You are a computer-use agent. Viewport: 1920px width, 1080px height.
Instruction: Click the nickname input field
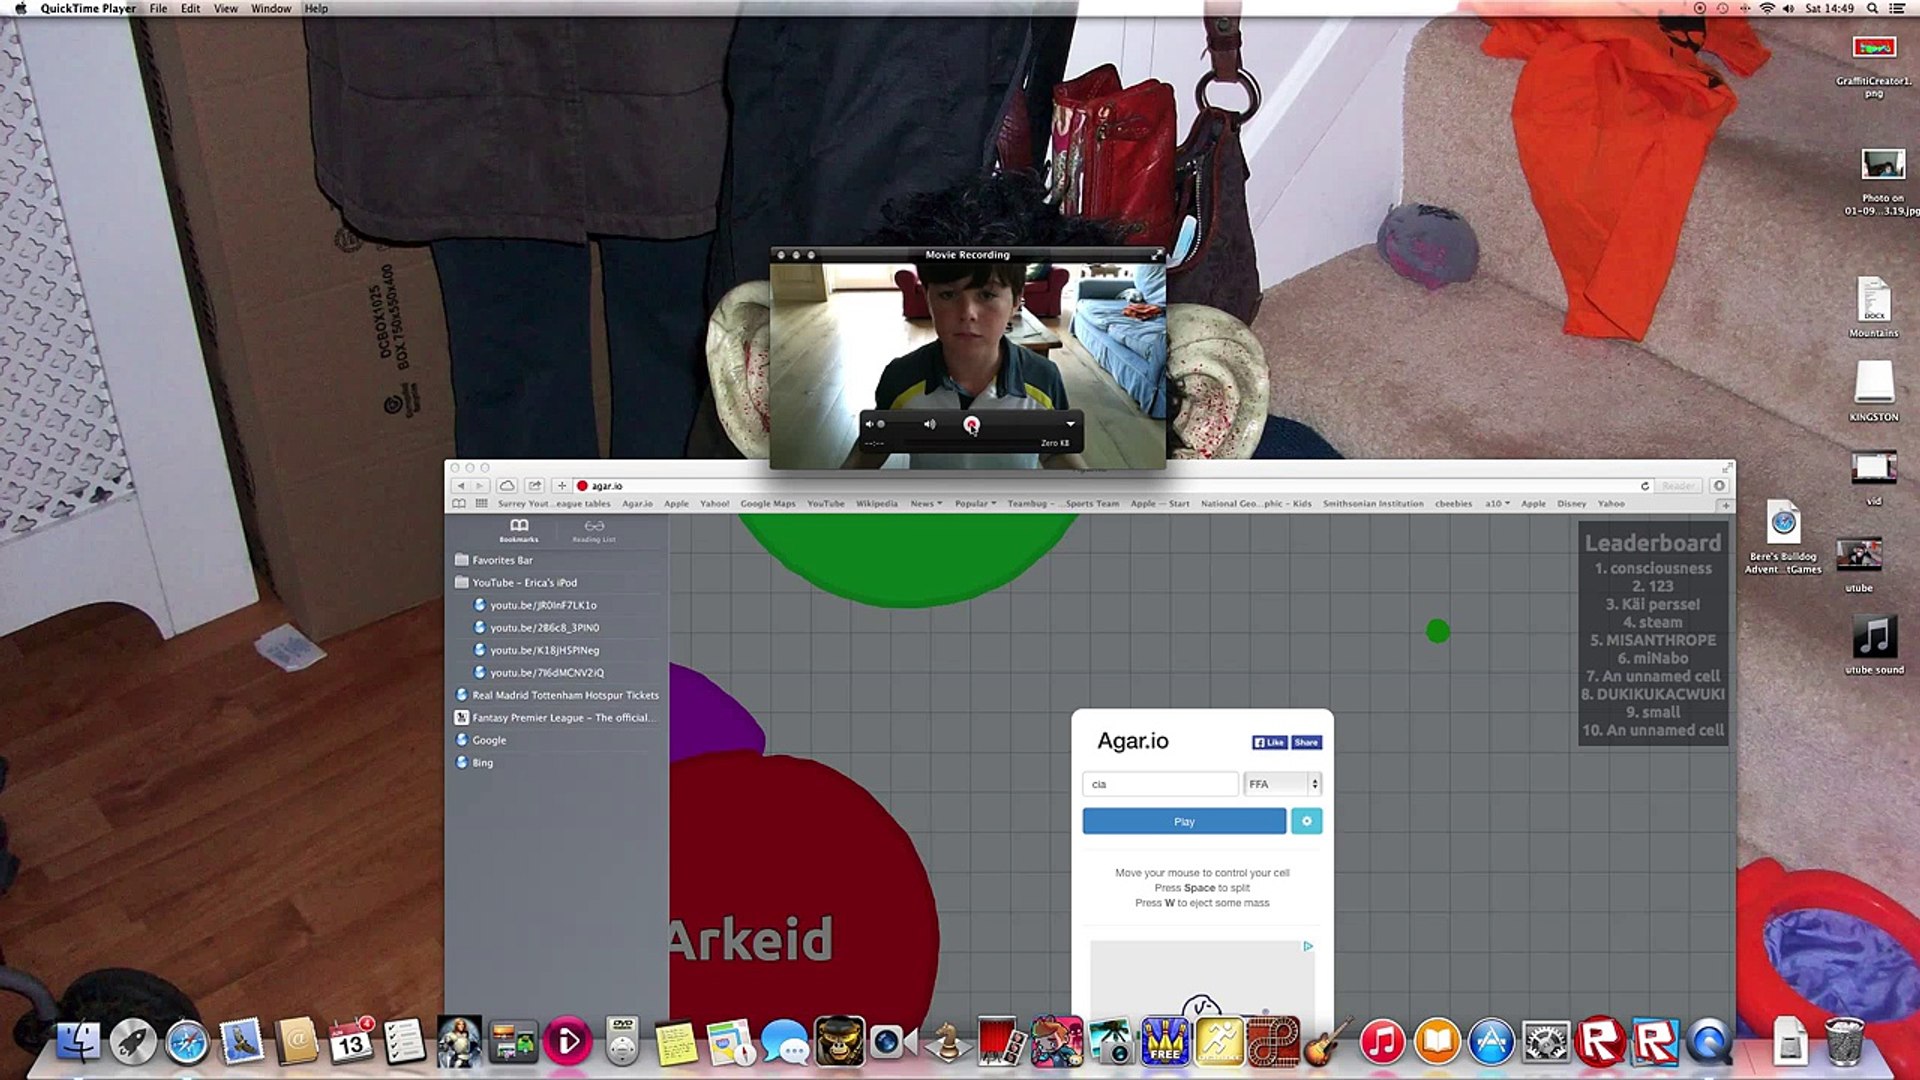tap(1160, 784)
